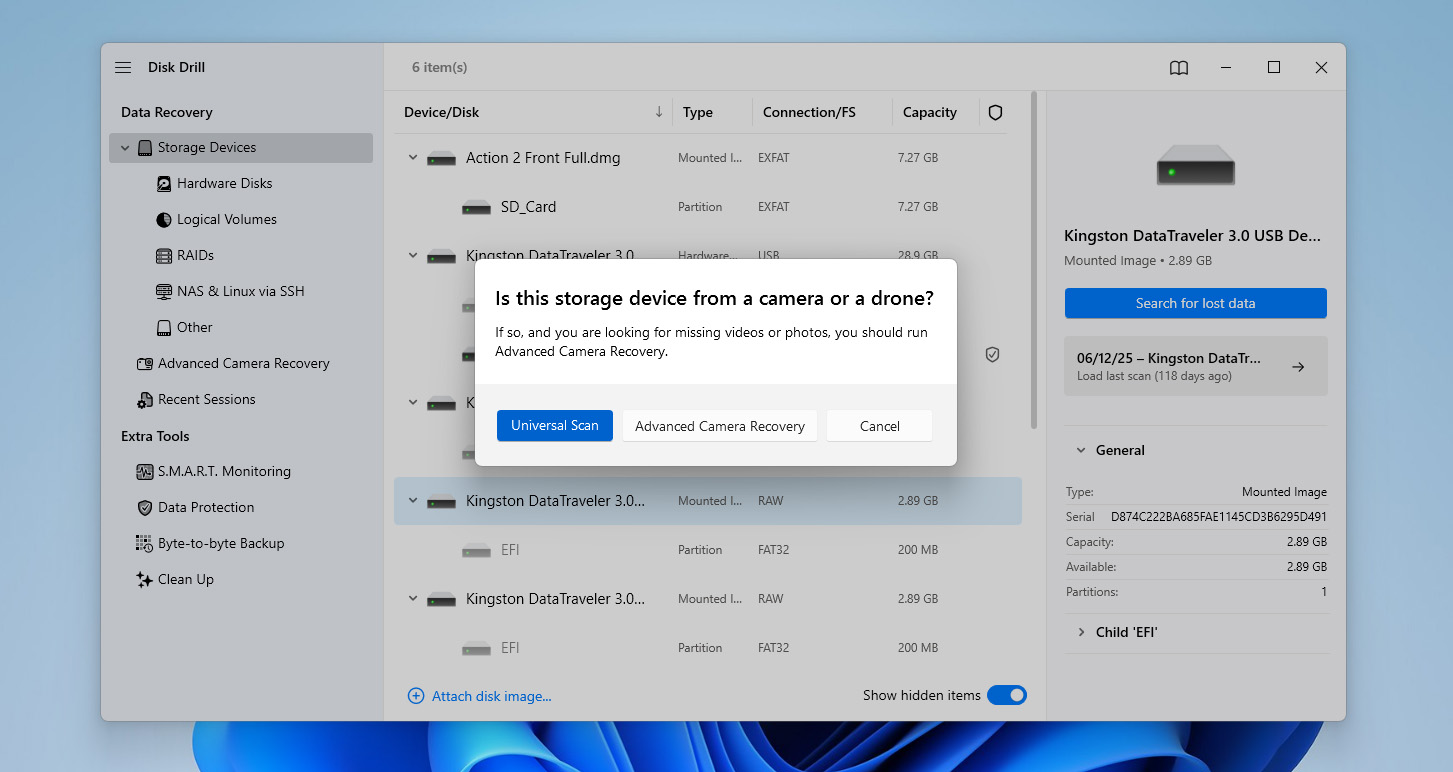Click the Universal Scan button
Image resolution: width=1453 pixels, height=772 pixels.
pyautogui.click(x=554, y=426)
